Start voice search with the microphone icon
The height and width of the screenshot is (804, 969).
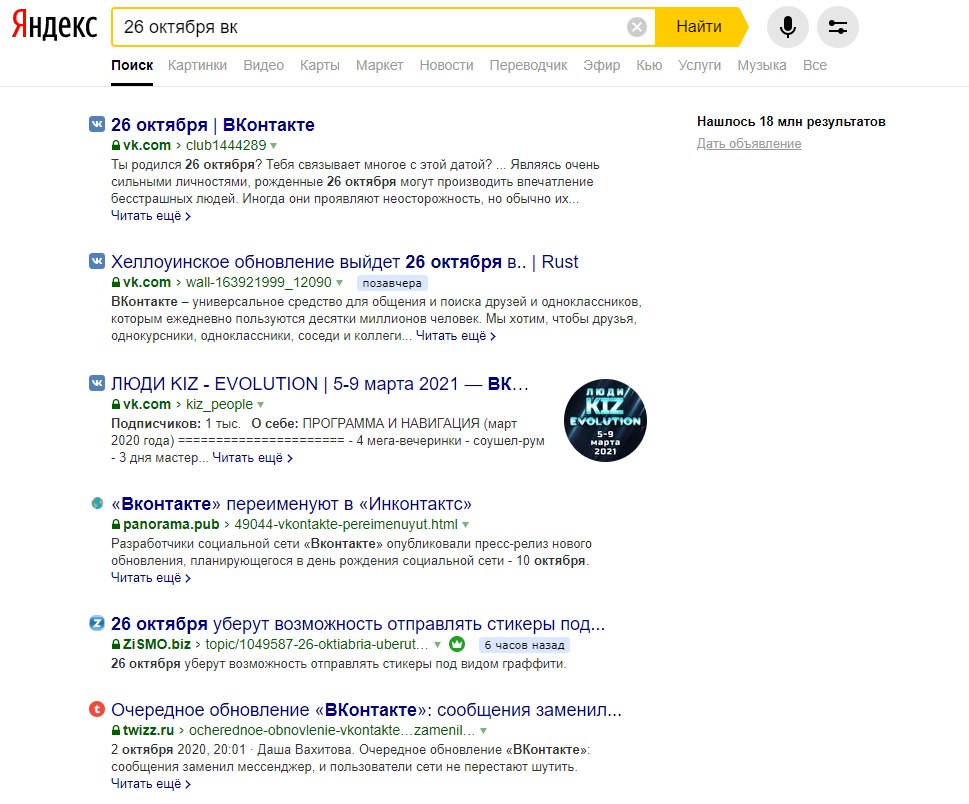(x=787, y=27)
